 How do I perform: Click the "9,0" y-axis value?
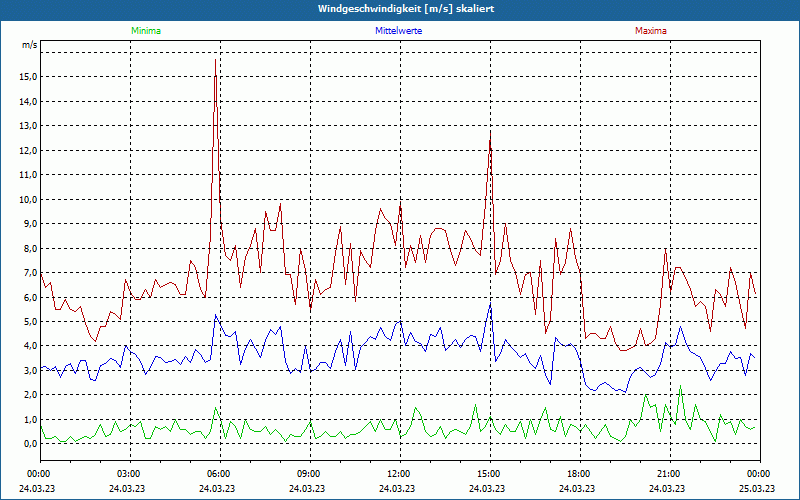pyautogui.click(x=31, y=224)
